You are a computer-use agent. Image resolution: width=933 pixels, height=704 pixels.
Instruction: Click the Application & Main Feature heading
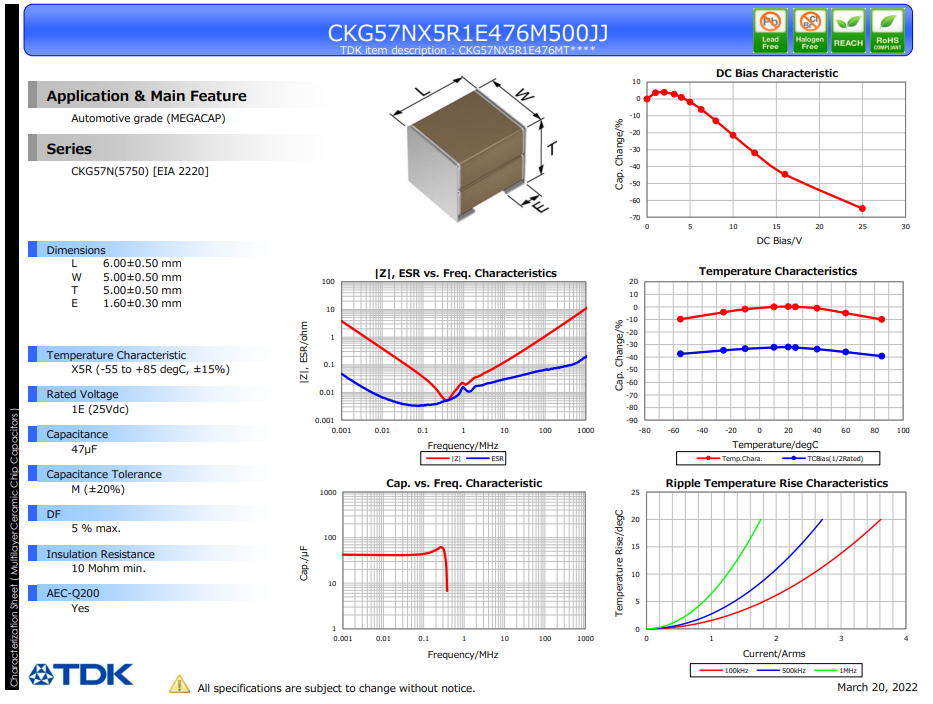point(146,96)
